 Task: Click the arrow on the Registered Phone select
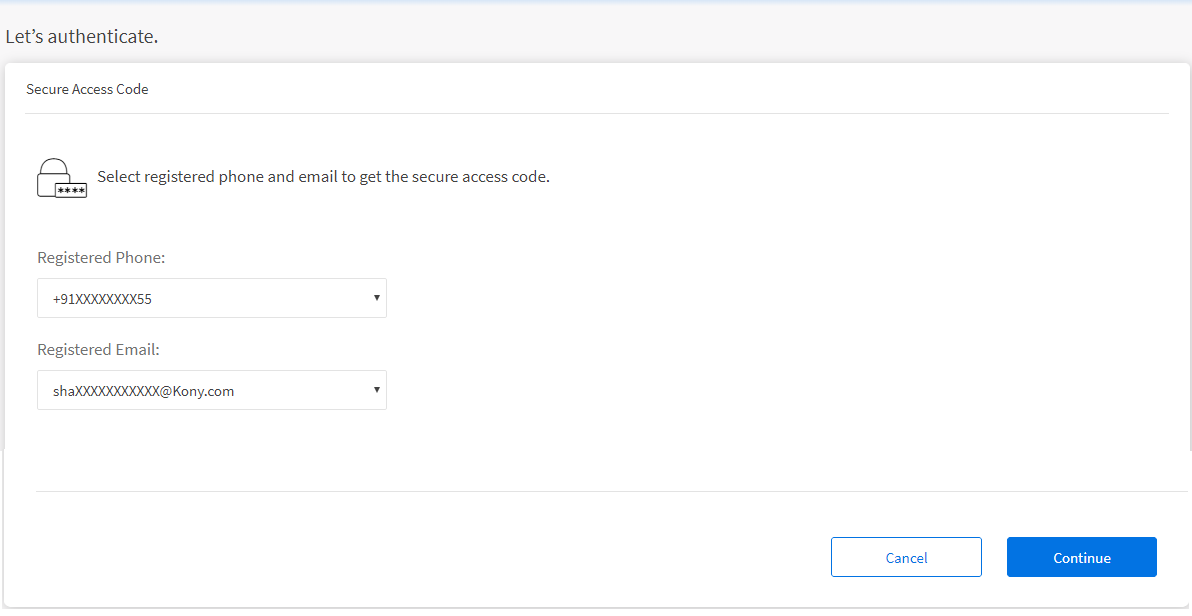376,298
